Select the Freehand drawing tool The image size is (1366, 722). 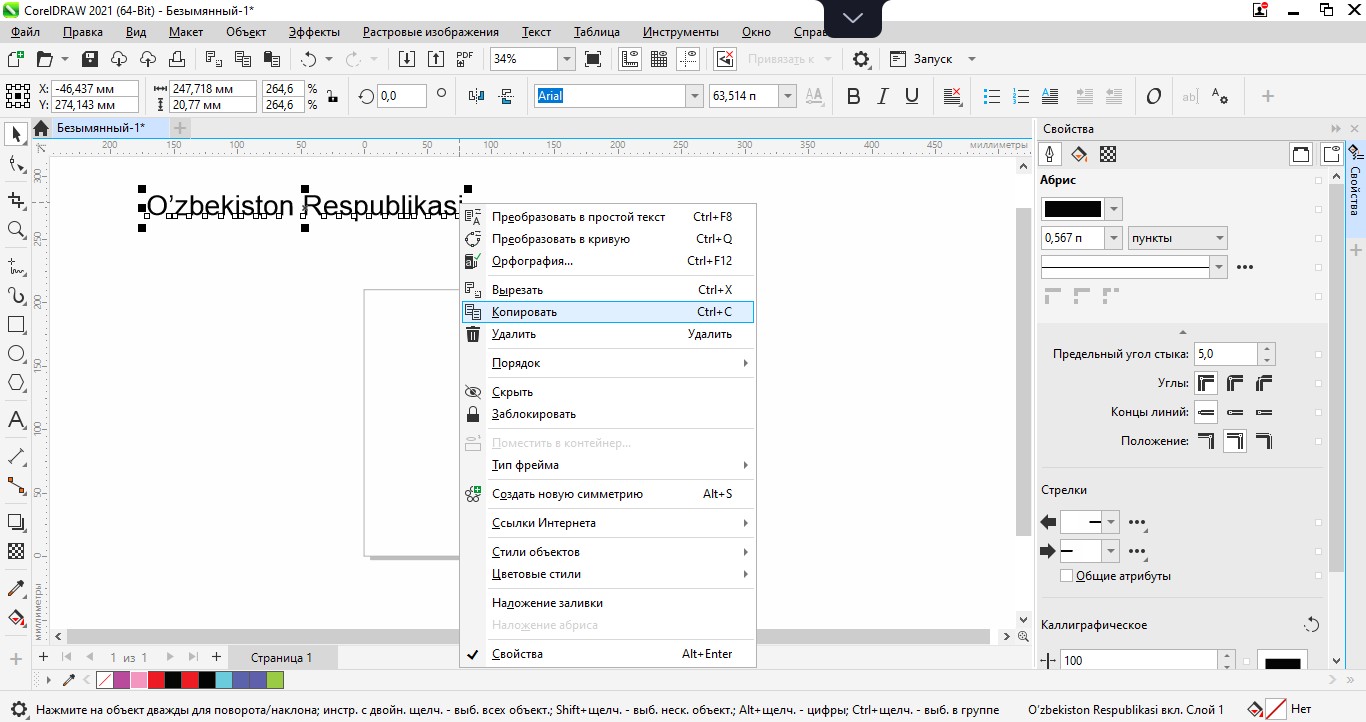point(15,266)
